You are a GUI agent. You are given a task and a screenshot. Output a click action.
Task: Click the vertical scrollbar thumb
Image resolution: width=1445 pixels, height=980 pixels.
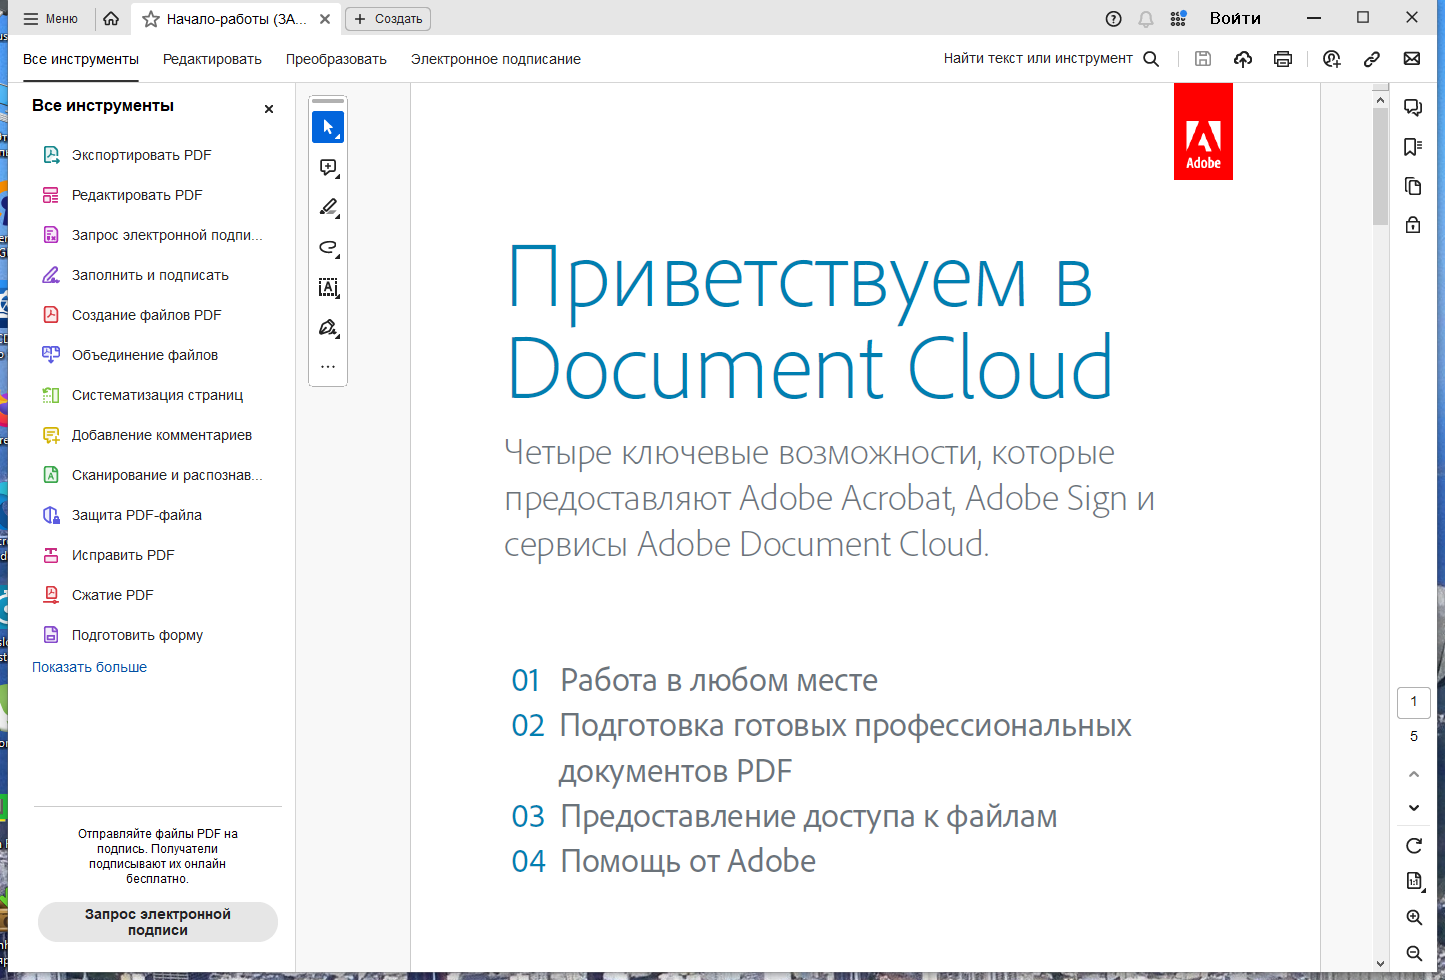point(1380,167)
